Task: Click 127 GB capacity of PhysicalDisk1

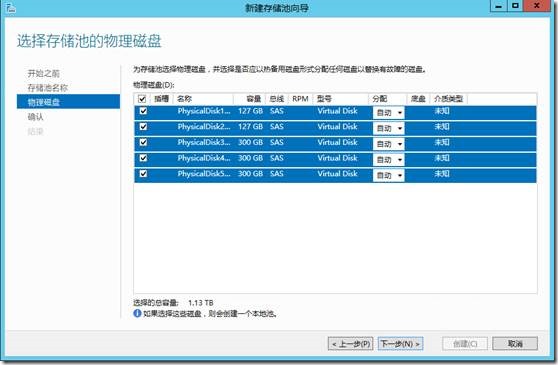Action: point(251,111)
